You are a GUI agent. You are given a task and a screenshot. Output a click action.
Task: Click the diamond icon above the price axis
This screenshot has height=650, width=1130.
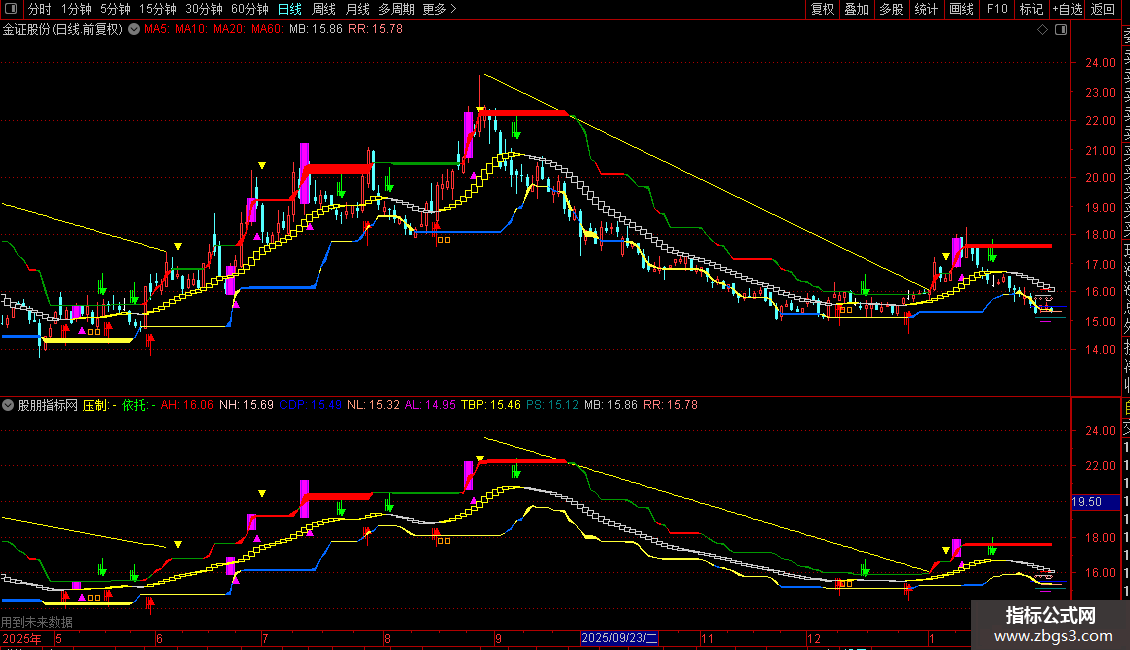coord(1042,30)
